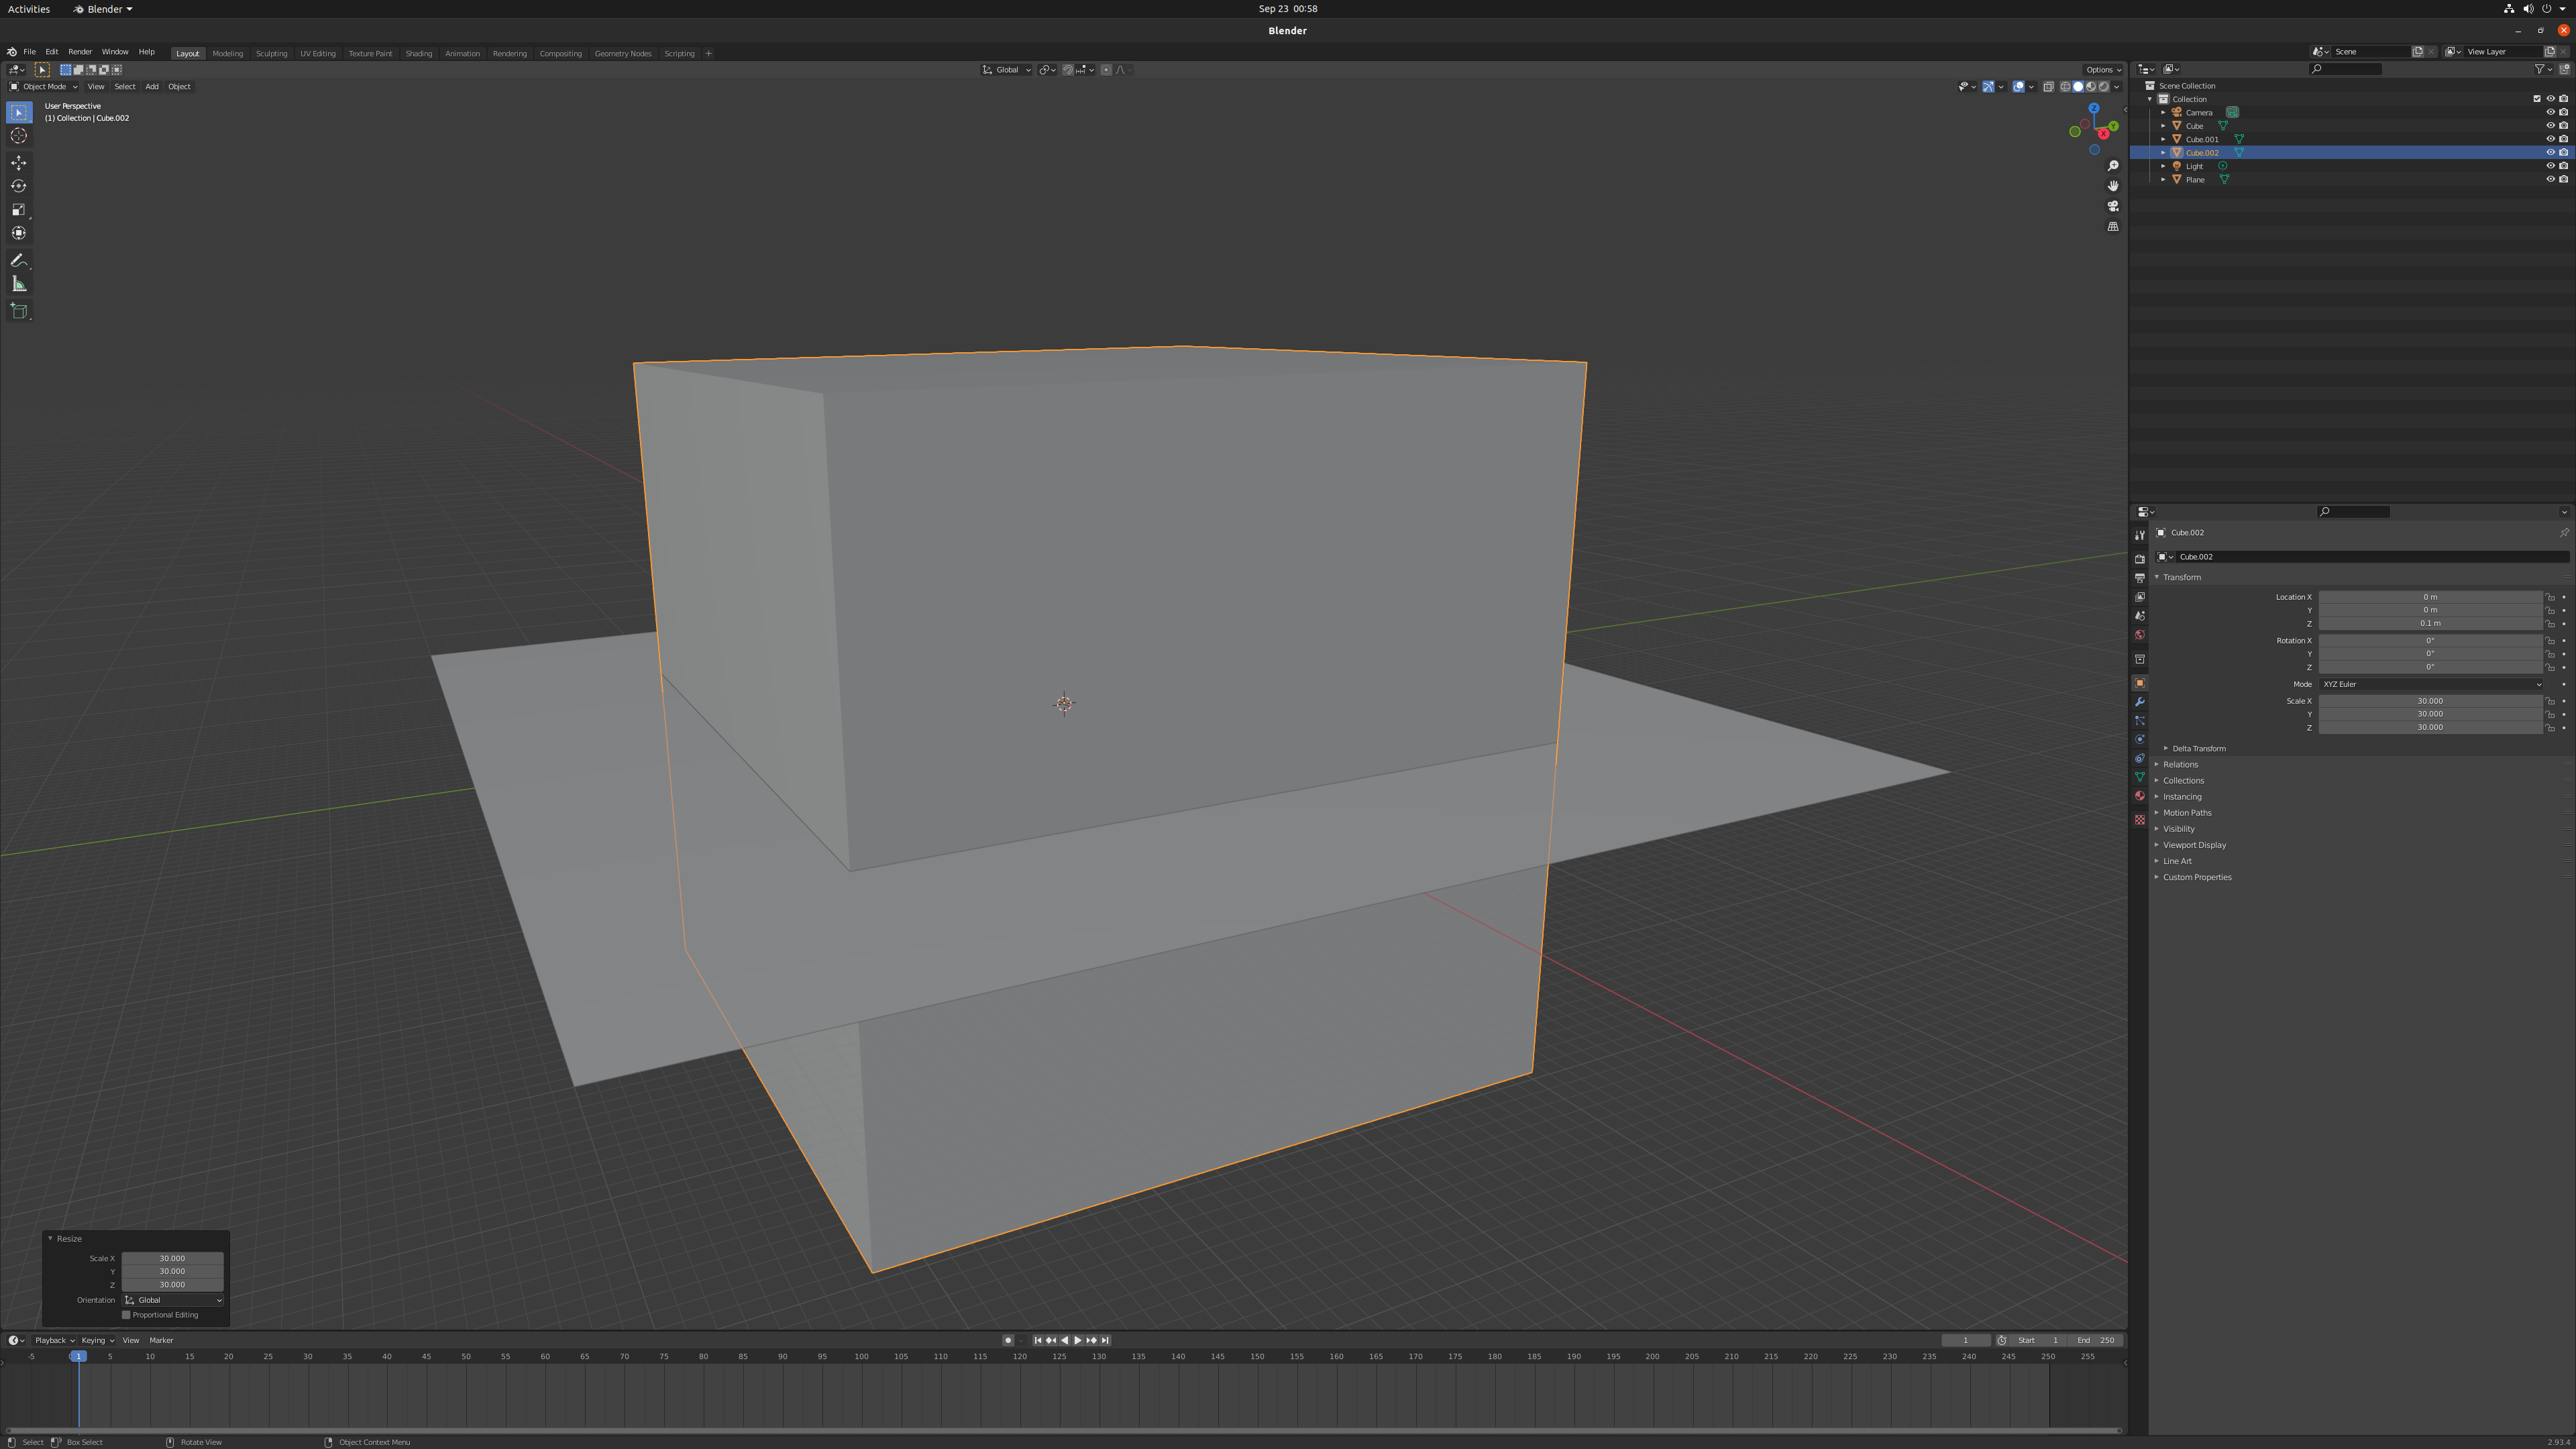Viewport: 2576px width, 1449px height.
Task: Click the current frame marker at 1
Action: [x=78, y=1356]
